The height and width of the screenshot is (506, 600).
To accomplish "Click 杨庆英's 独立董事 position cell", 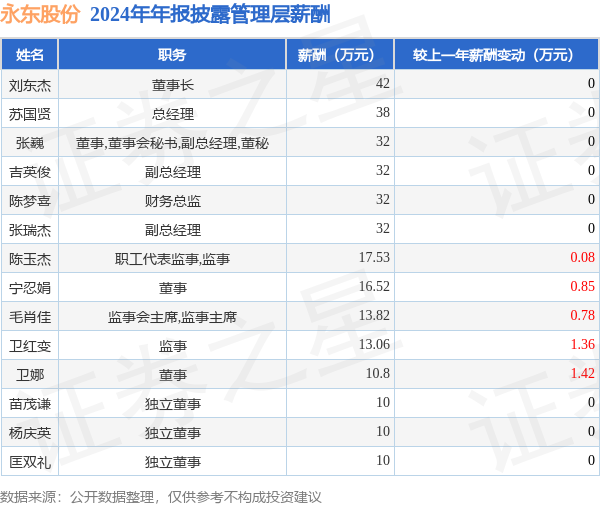I will tap(173, 433).
